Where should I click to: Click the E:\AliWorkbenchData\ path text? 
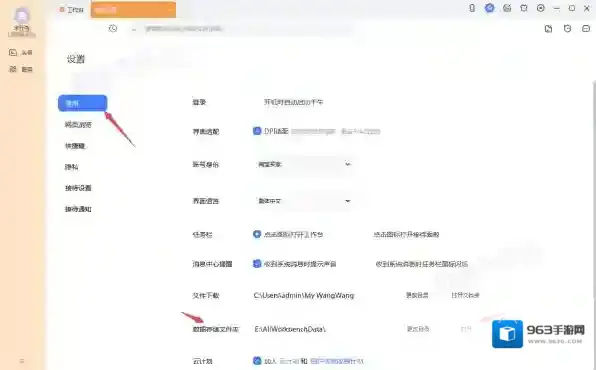tap(290, 329)
